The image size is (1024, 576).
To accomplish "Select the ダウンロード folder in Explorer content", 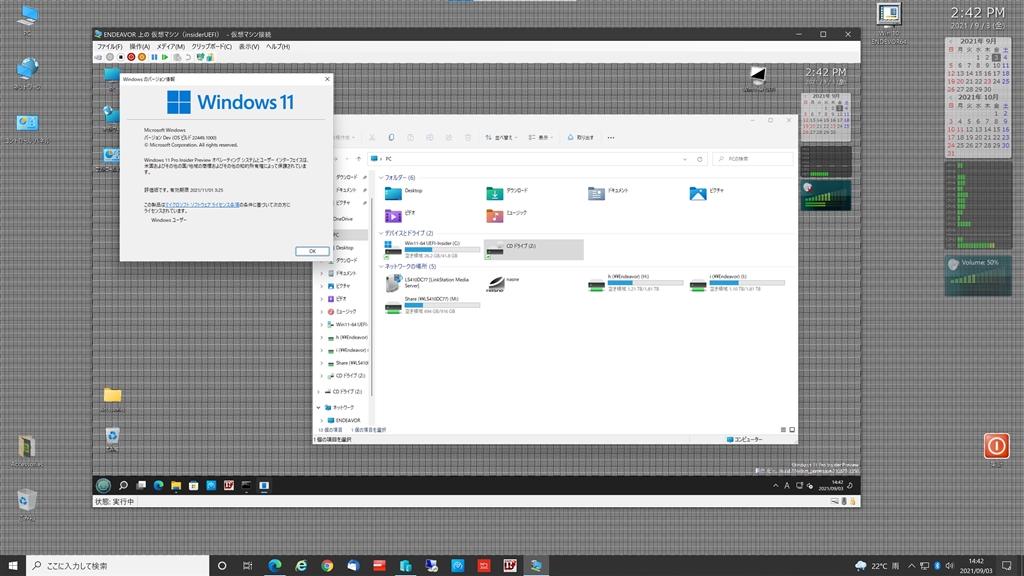I will (x=507, y=193).
